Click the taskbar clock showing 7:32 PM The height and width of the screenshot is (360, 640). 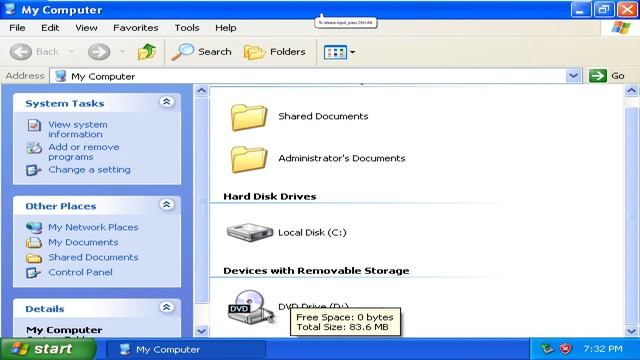coord(603,349)
